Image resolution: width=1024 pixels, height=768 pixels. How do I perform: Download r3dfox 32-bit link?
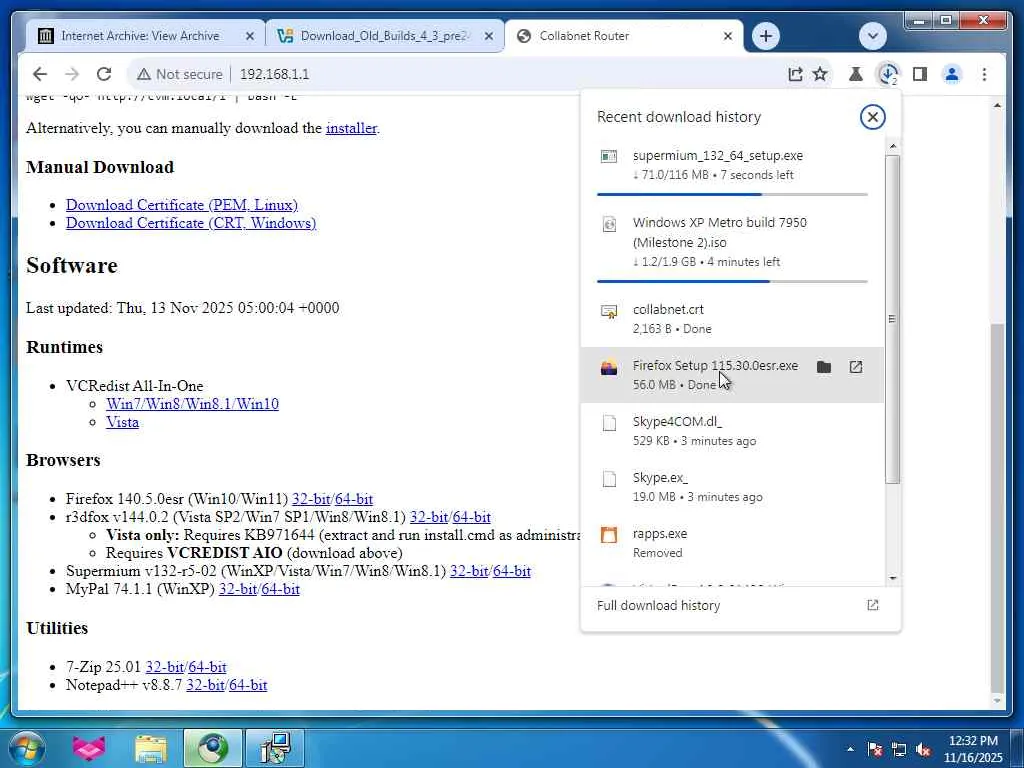(429, 517)
